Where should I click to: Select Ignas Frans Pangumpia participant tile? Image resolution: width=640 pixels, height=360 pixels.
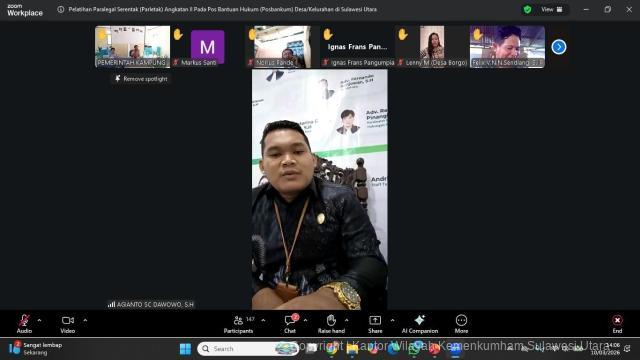pyautogui.click(x=357, y=47)
